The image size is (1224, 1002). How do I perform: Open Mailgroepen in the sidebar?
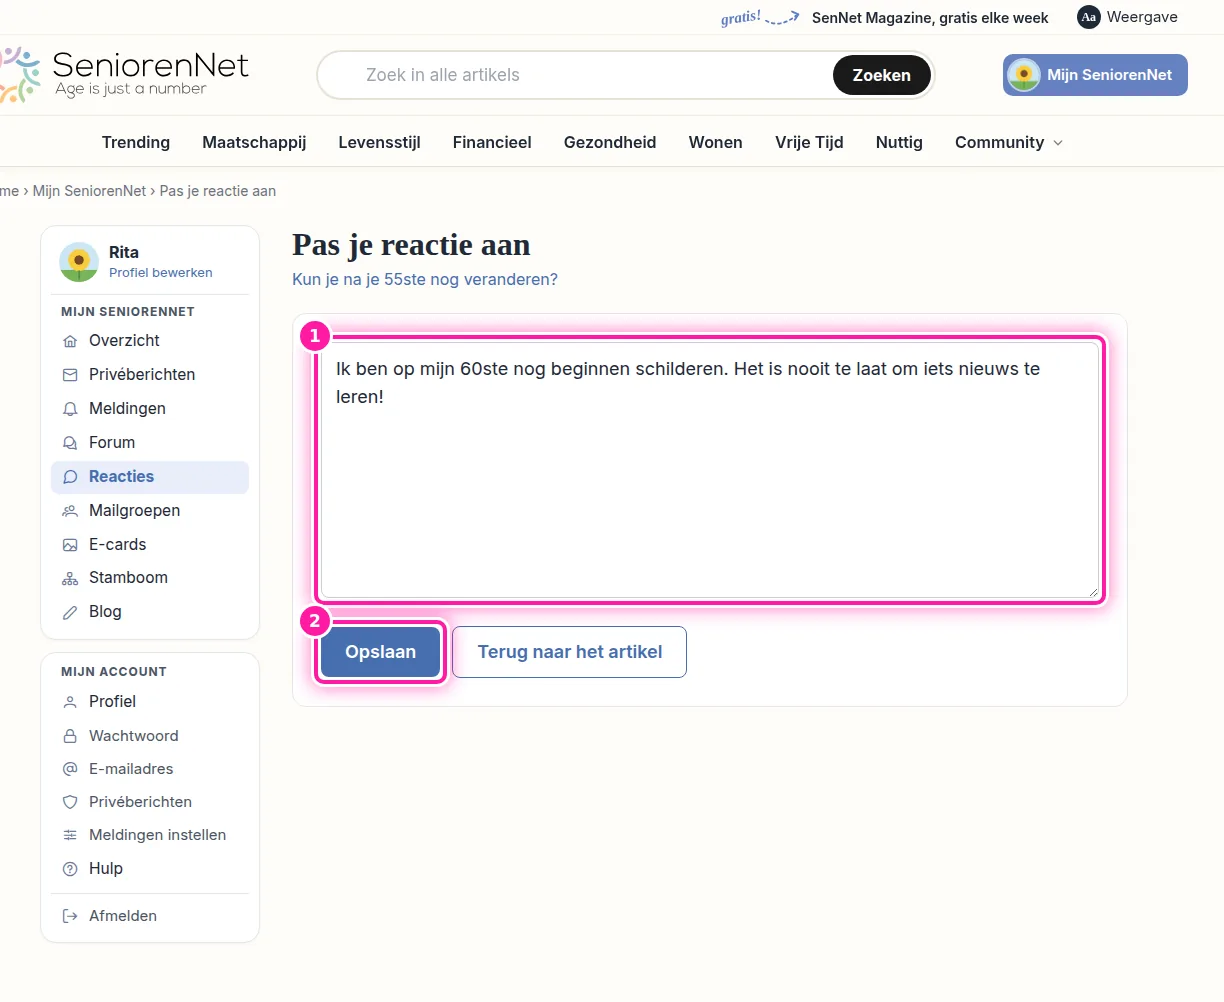click(x=150, y=511)
